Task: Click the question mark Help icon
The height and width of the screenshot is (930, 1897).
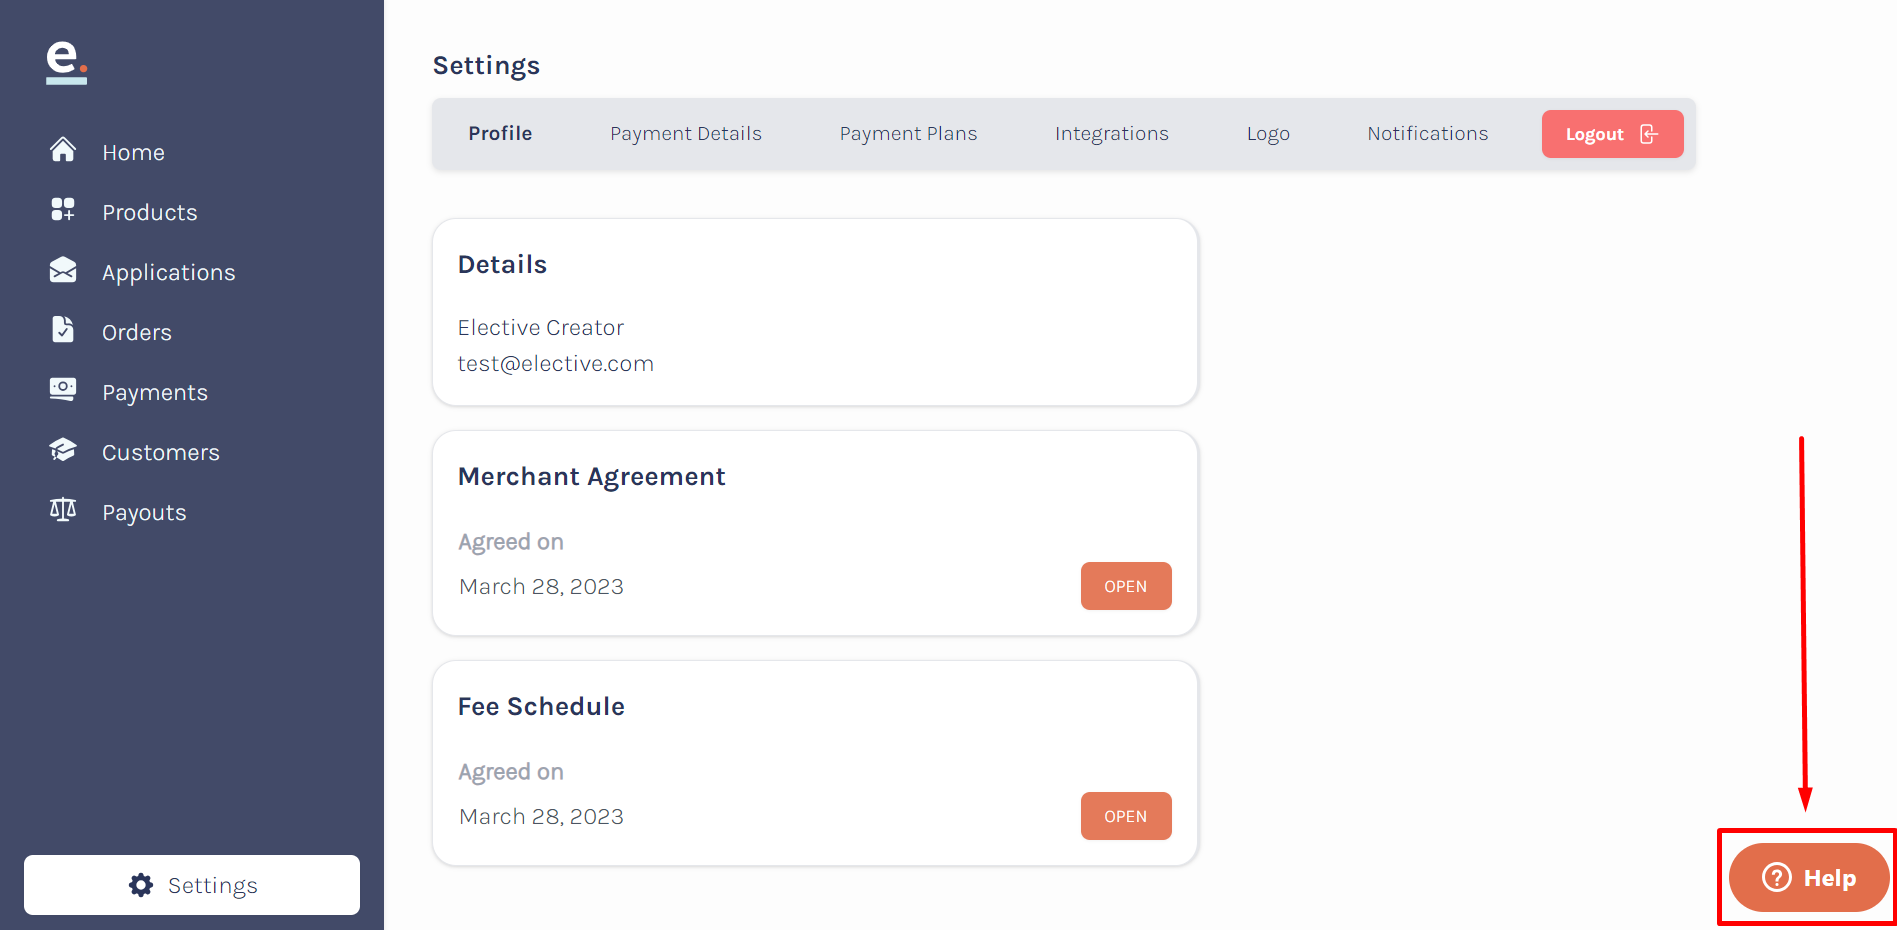Action: 1777,878
